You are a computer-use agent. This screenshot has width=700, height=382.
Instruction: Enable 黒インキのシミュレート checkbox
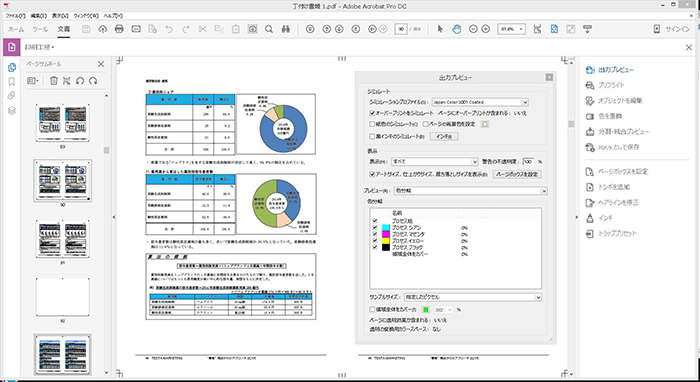pos(372,137)
